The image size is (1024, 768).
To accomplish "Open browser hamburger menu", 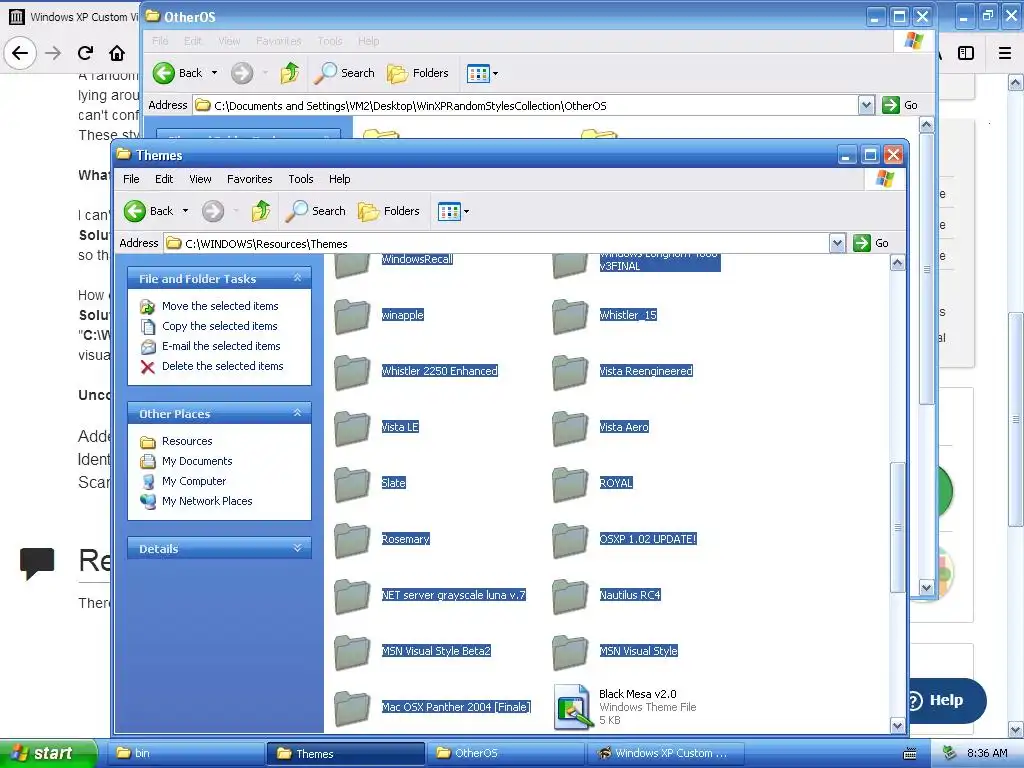I will tap(1004, 53).
